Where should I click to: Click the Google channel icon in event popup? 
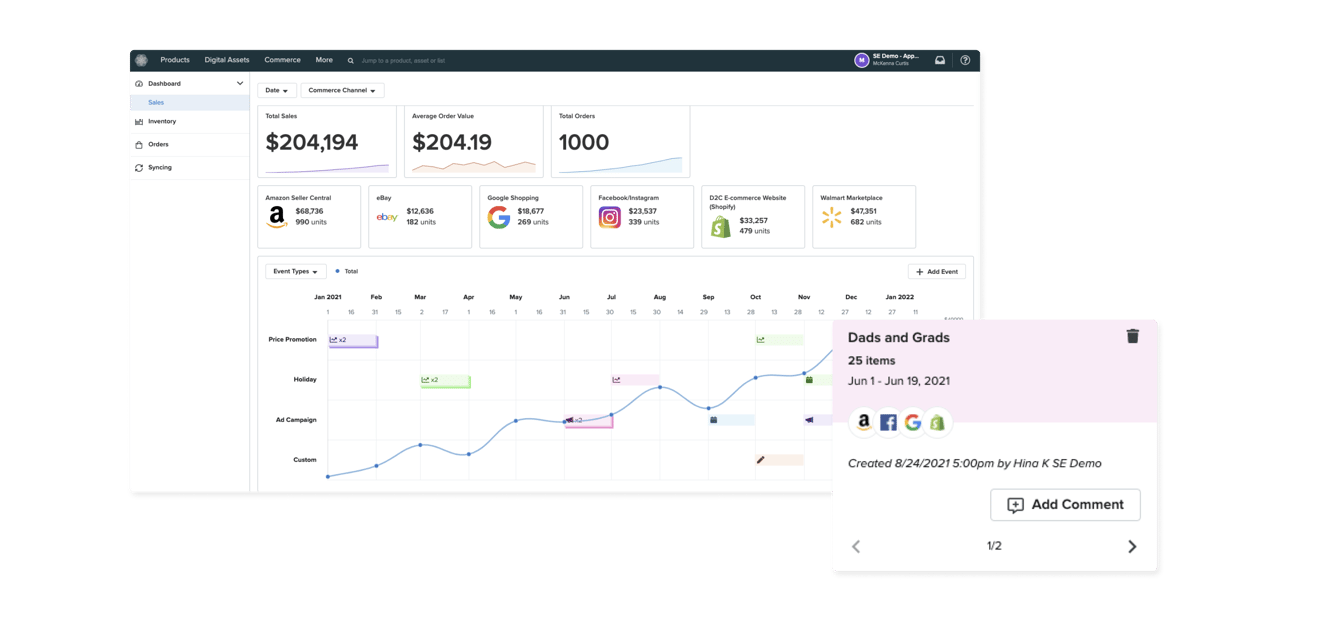coord(912,423)
